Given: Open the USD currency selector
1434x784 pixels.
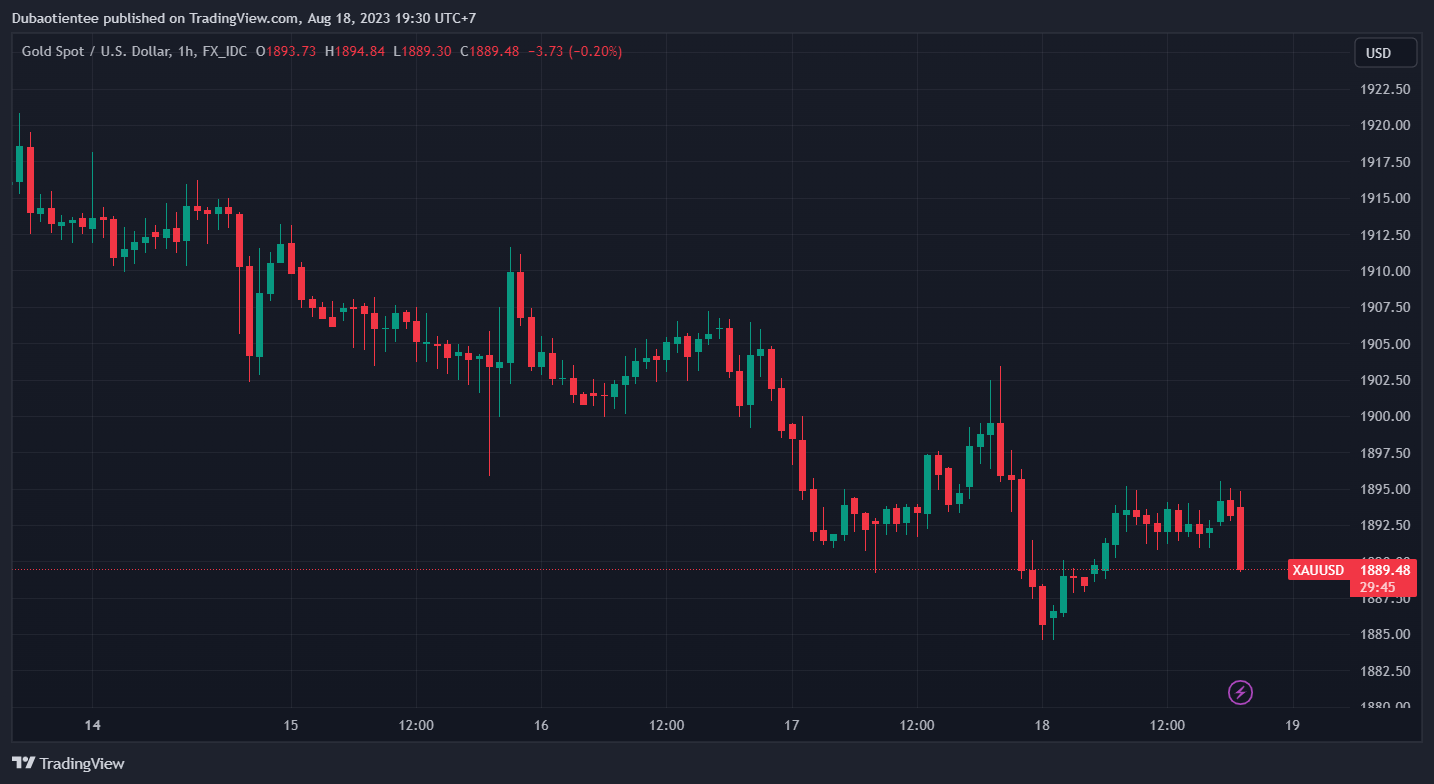Looking at the screenshot, I should (1385, 53).
